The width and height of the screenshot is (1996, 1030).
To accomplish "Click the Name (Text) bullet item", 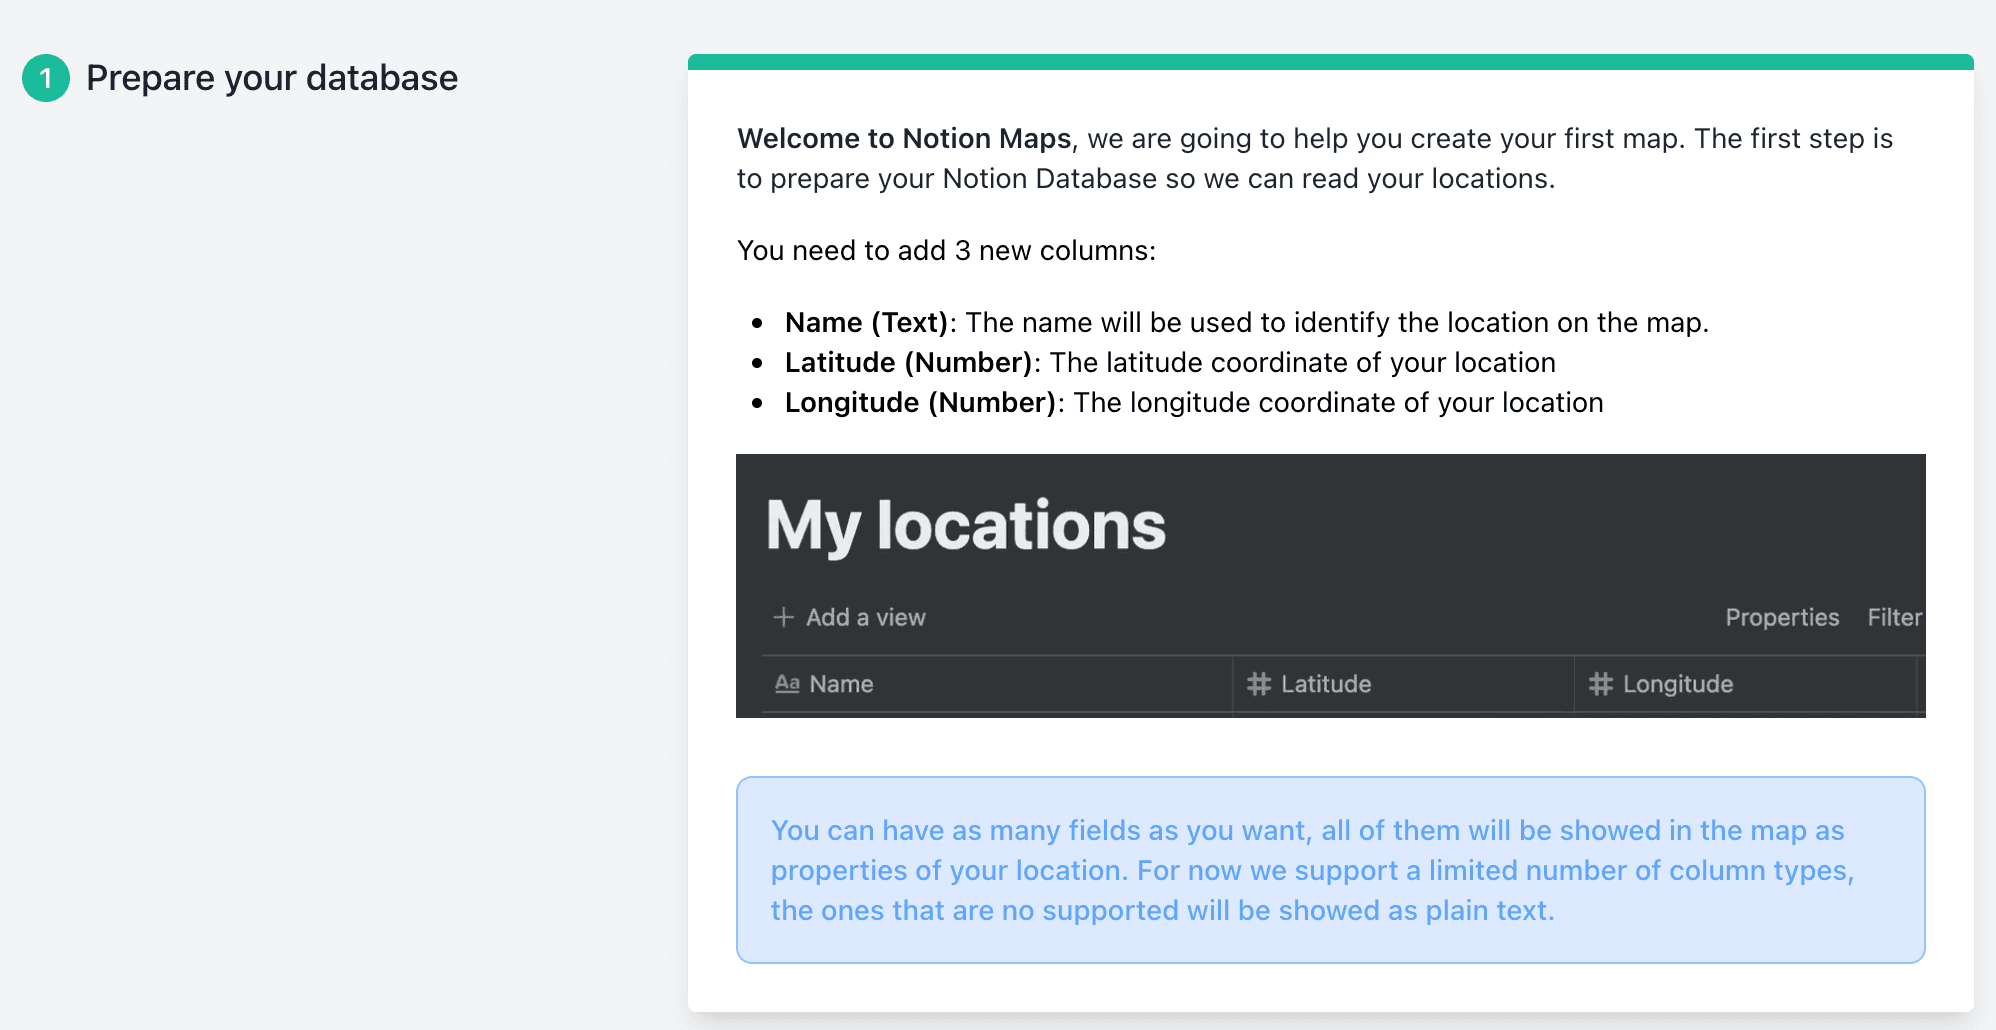I will tap(1247, 322).
